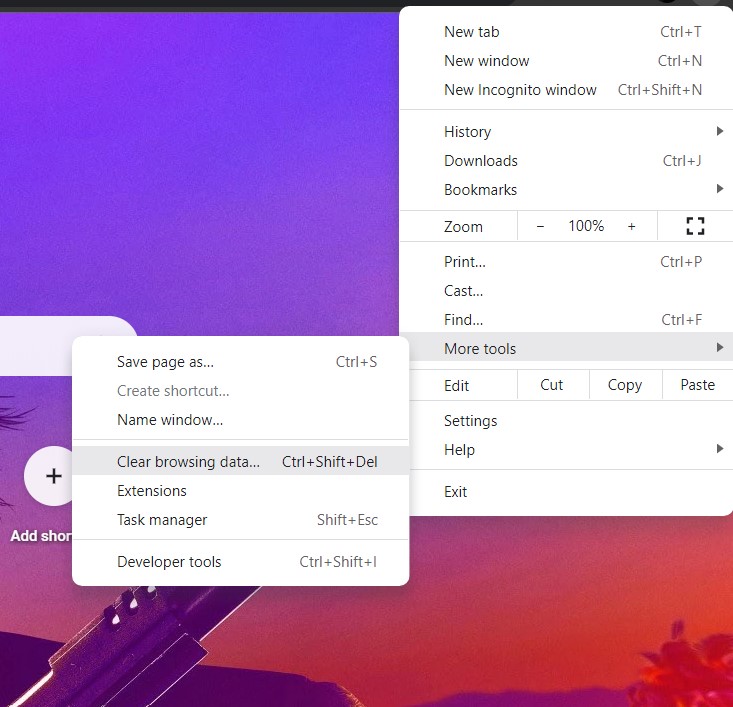Click the 100% zoom level value
The image size is (733, 707).
586,226
